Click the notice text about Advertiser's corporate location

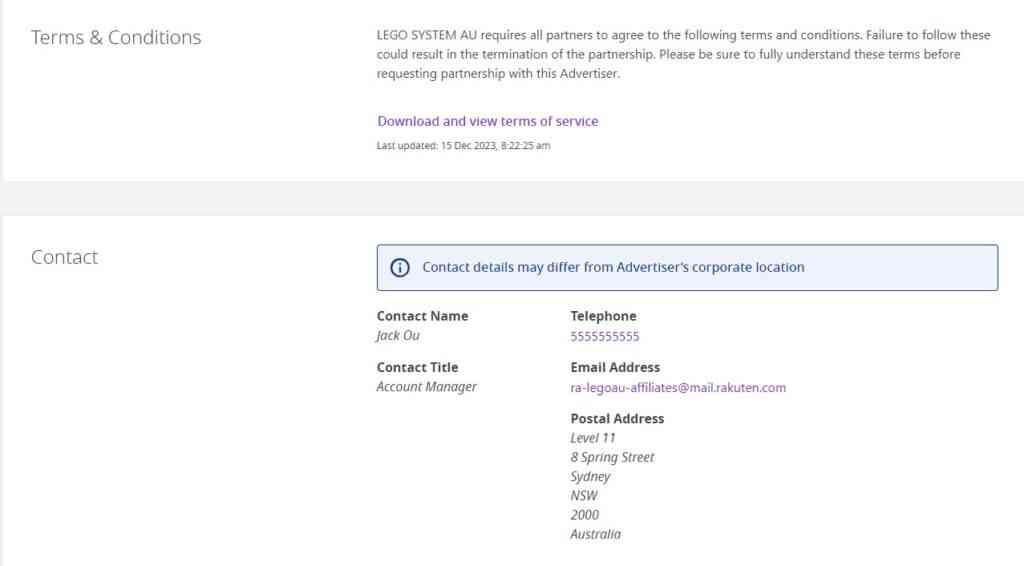click(613, 268)
